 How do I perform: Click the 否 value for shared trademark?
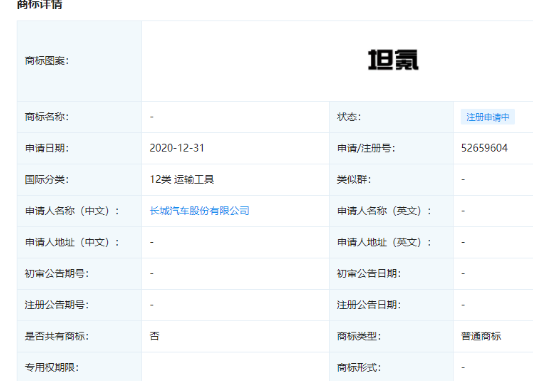(x=154, y=336)
